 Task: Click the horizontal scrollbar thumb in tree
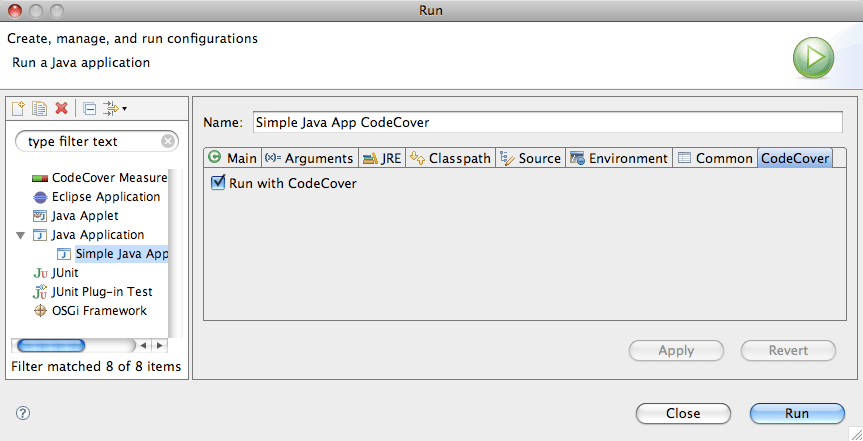pos(51,345)
